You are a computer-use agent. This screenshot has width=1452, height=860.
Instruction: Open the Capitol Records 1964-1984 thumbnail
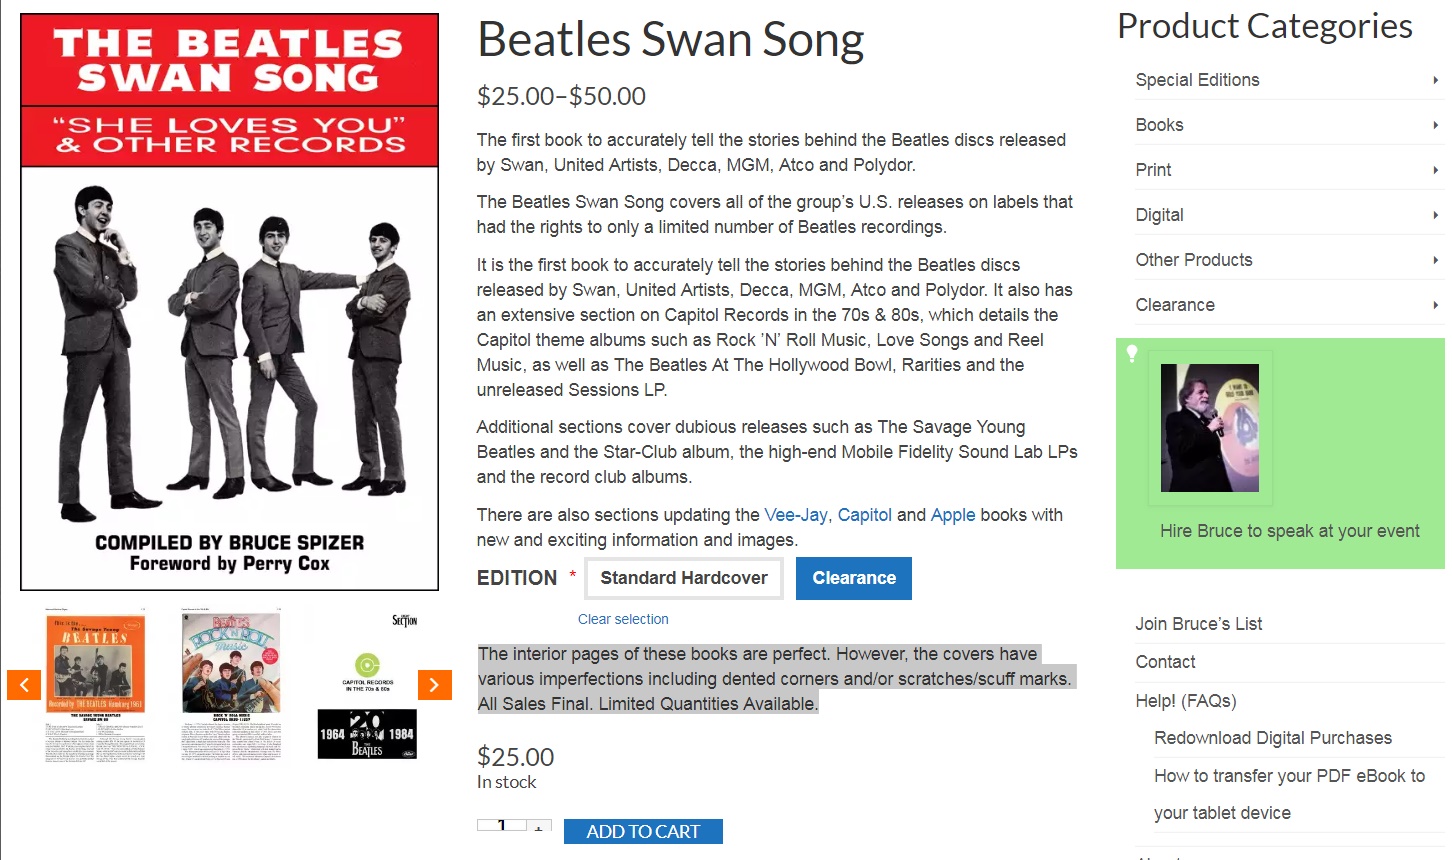(367, 685)
